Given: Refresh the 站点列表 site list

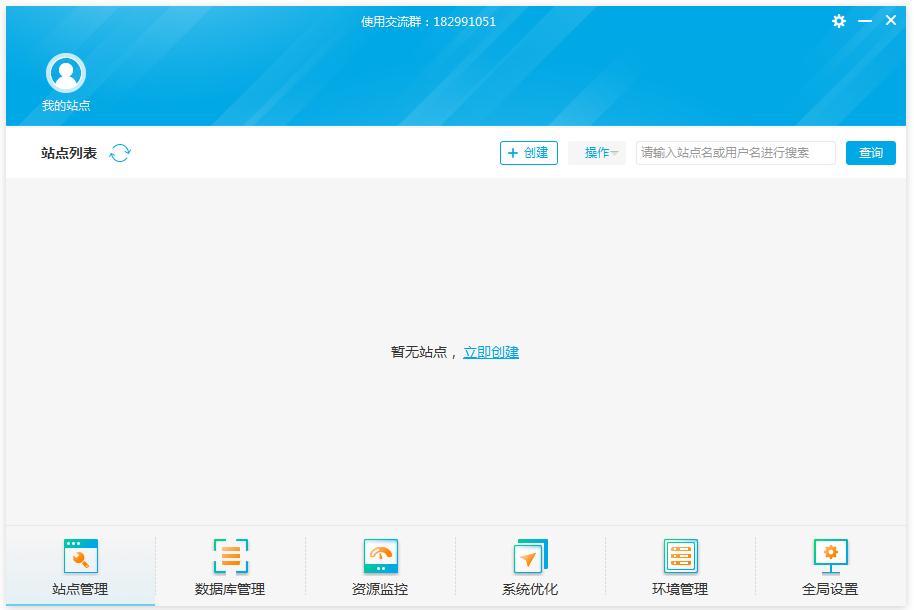Looking at the screenshot, I should tap(119, 152).
